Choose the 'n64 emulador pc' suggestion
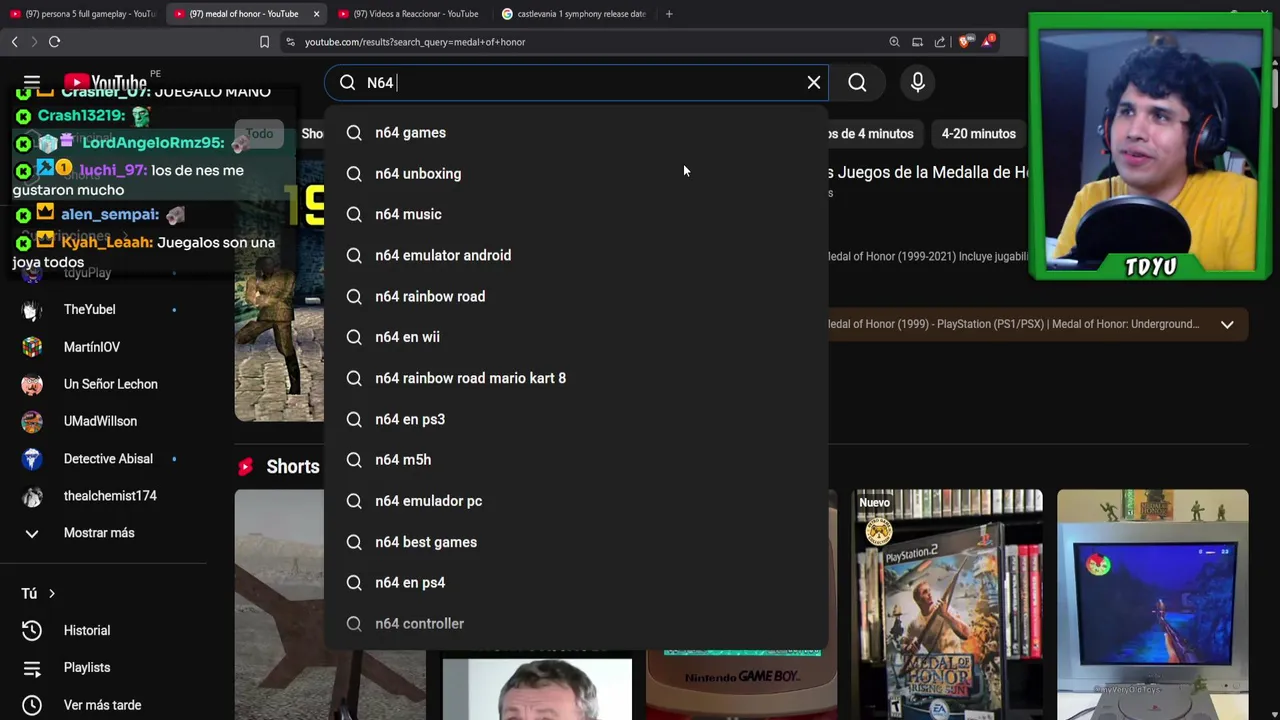 576,501
